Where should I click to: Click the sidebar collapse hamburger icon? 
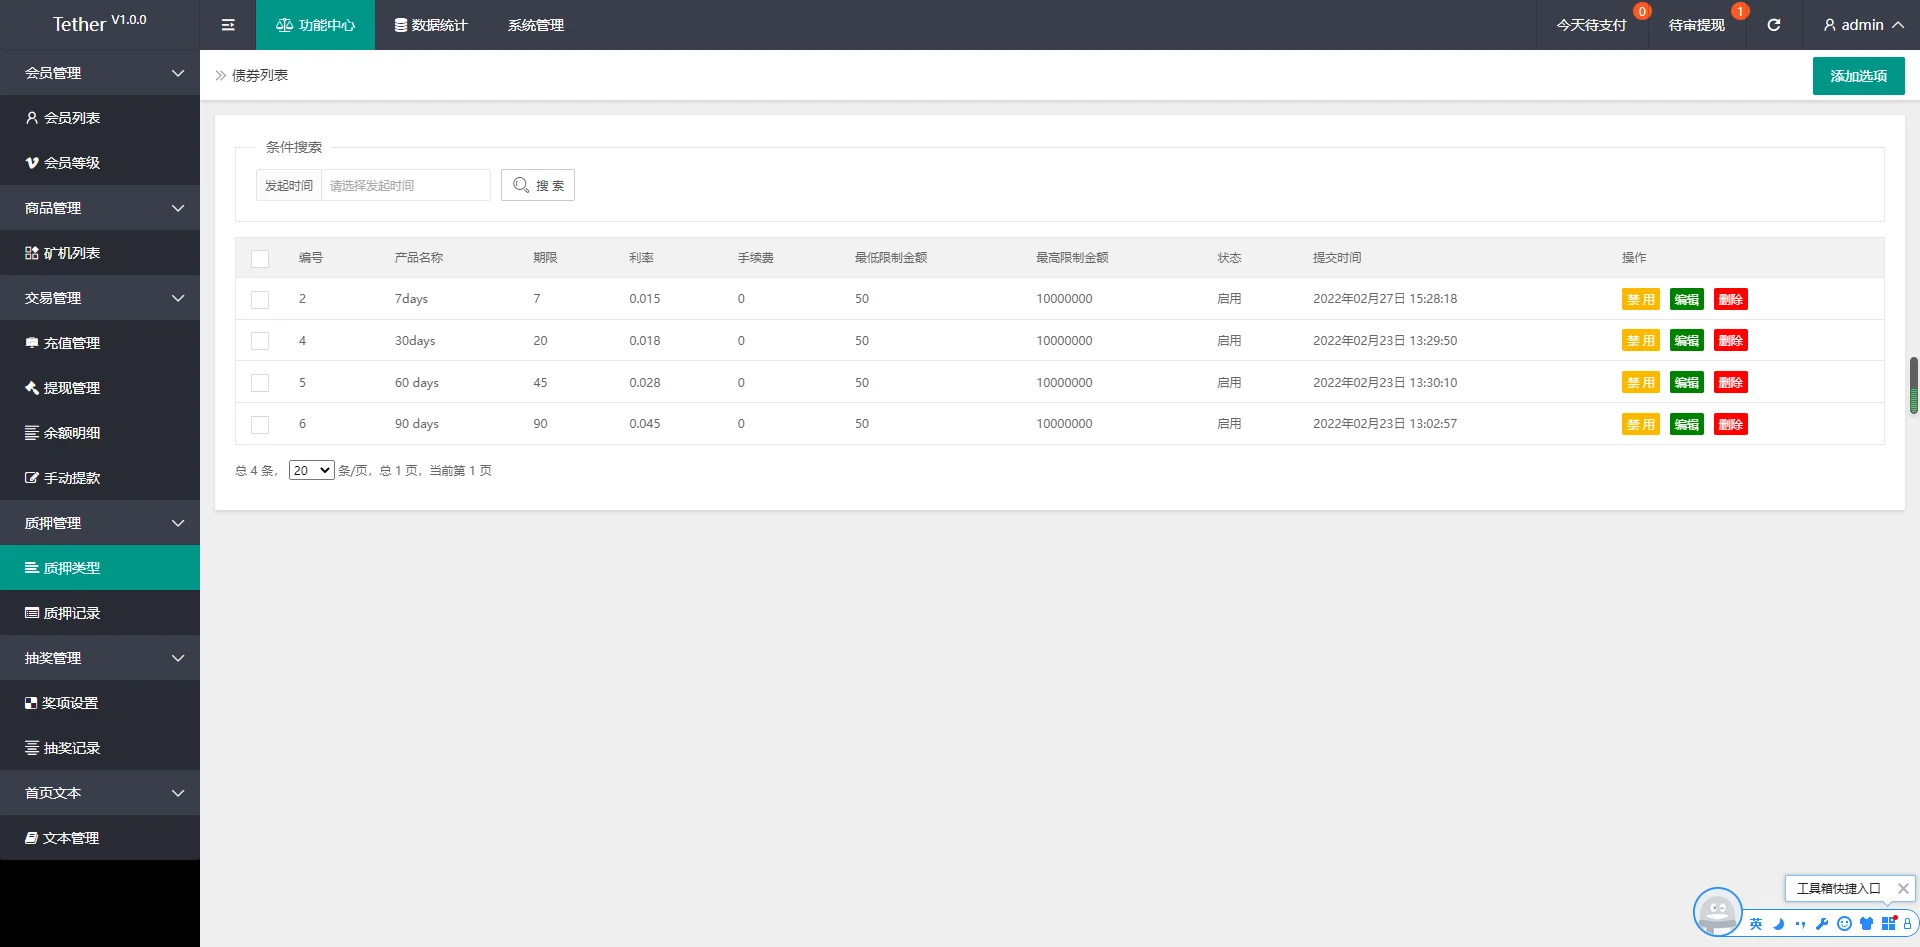(x=228, y=25)
